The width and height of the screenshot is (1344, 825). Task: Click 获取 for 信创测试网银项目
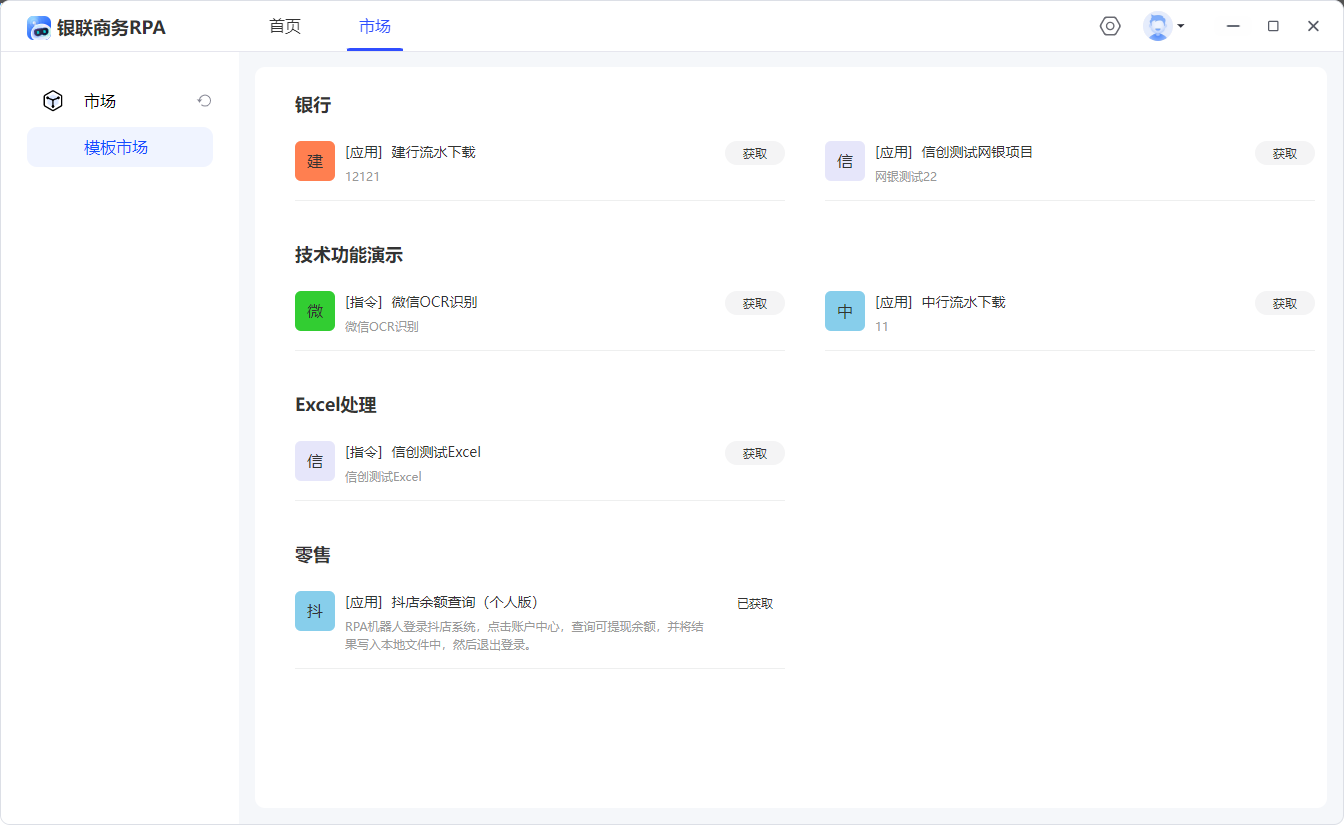coord(1285,153)
